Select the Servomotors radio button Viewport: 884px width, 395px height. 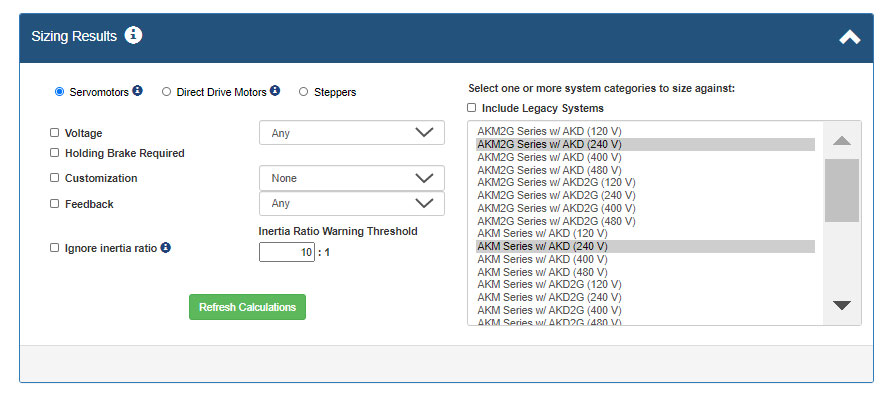[x=59, y=92]
